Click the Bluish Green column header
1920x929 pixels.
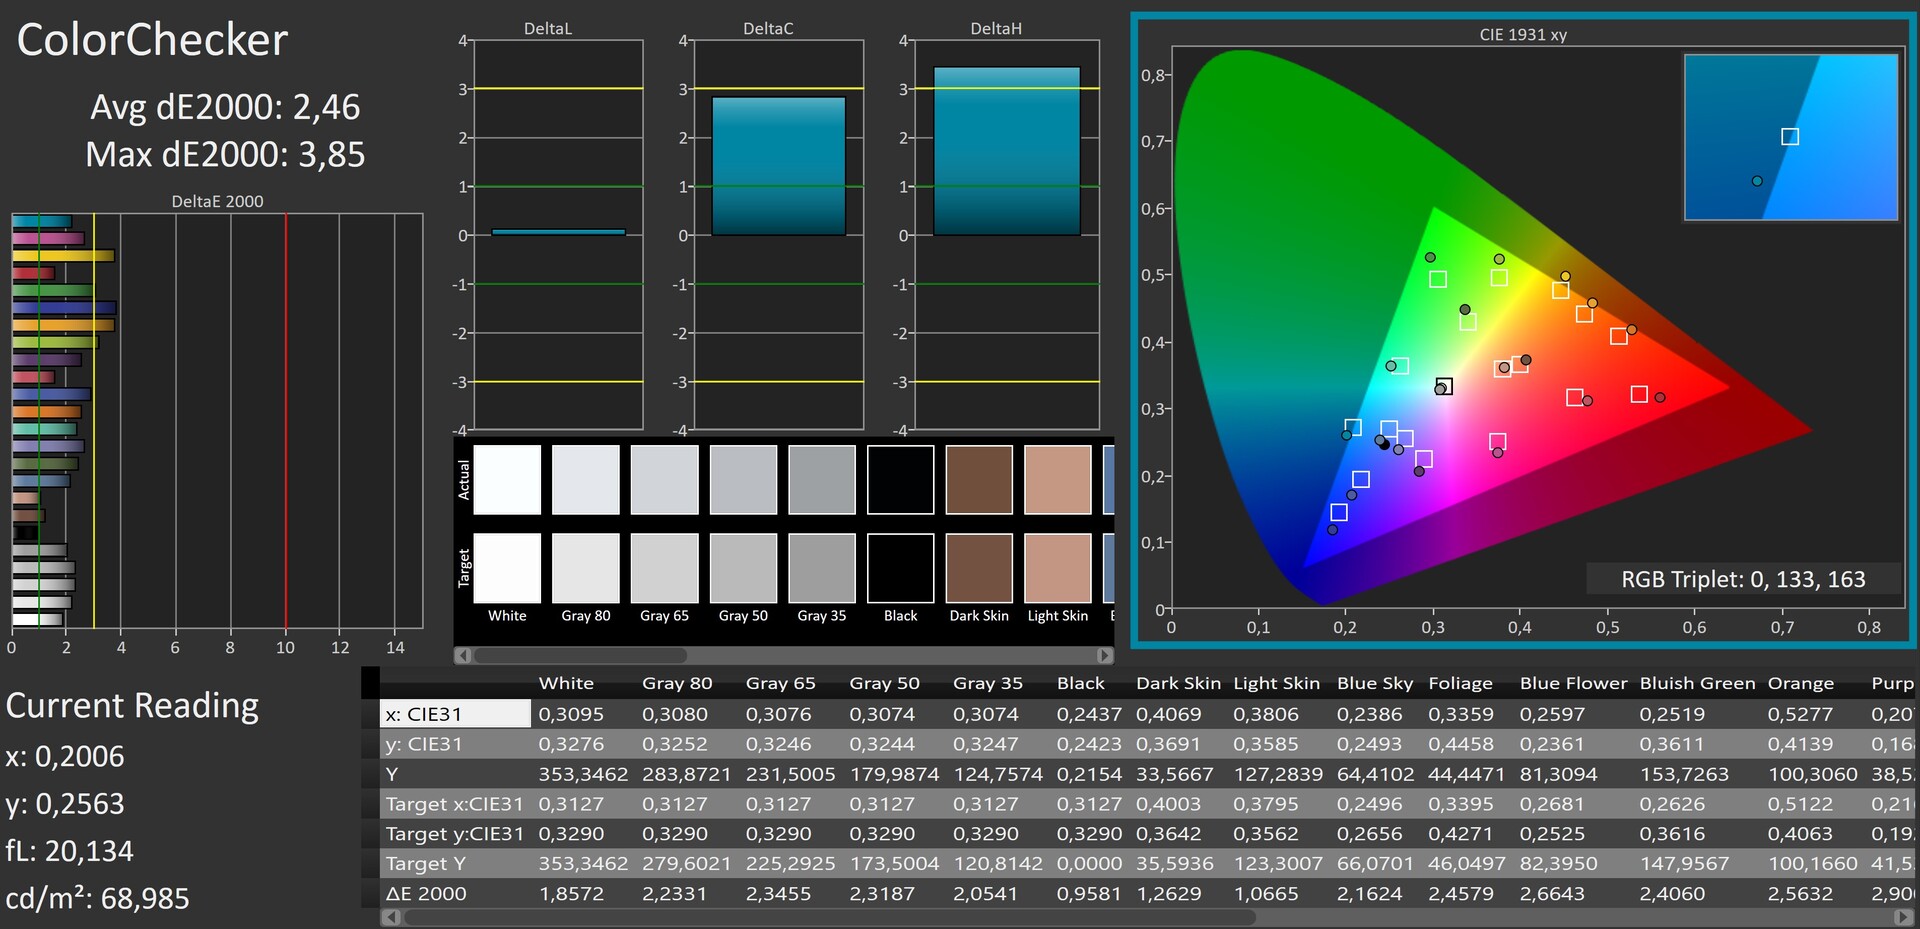[x=1697, y=683]
